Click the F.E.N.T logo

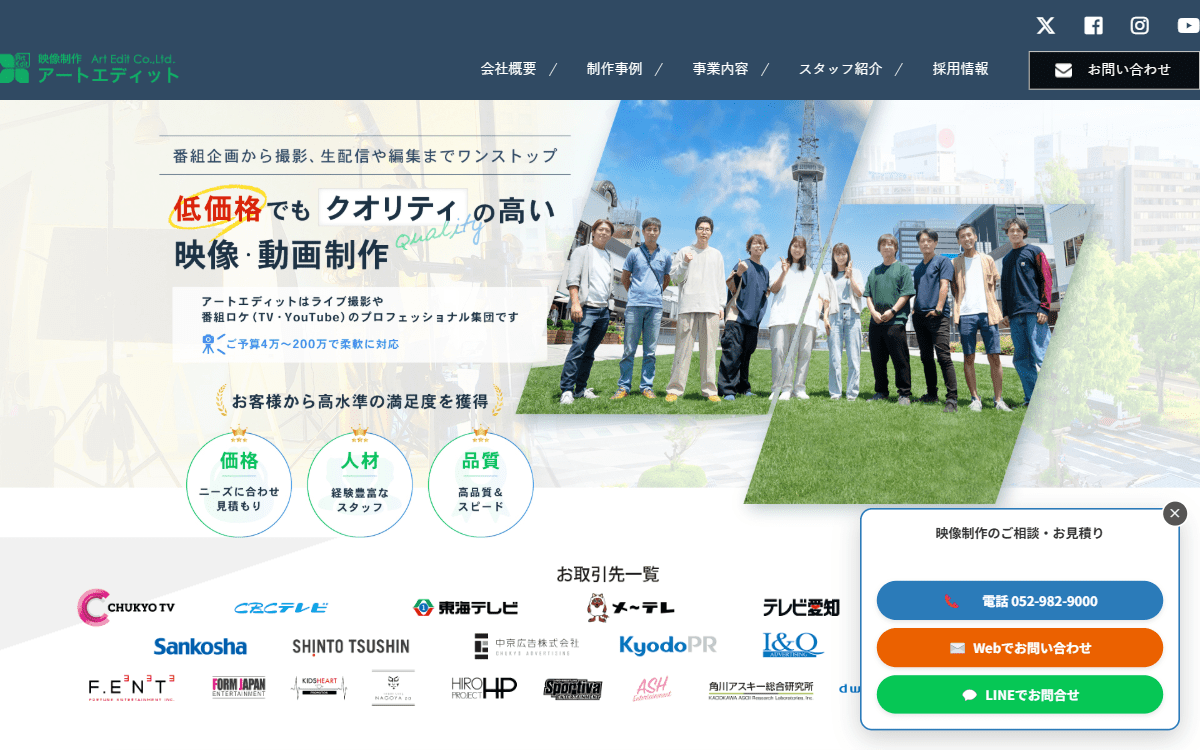pos(132,688)
